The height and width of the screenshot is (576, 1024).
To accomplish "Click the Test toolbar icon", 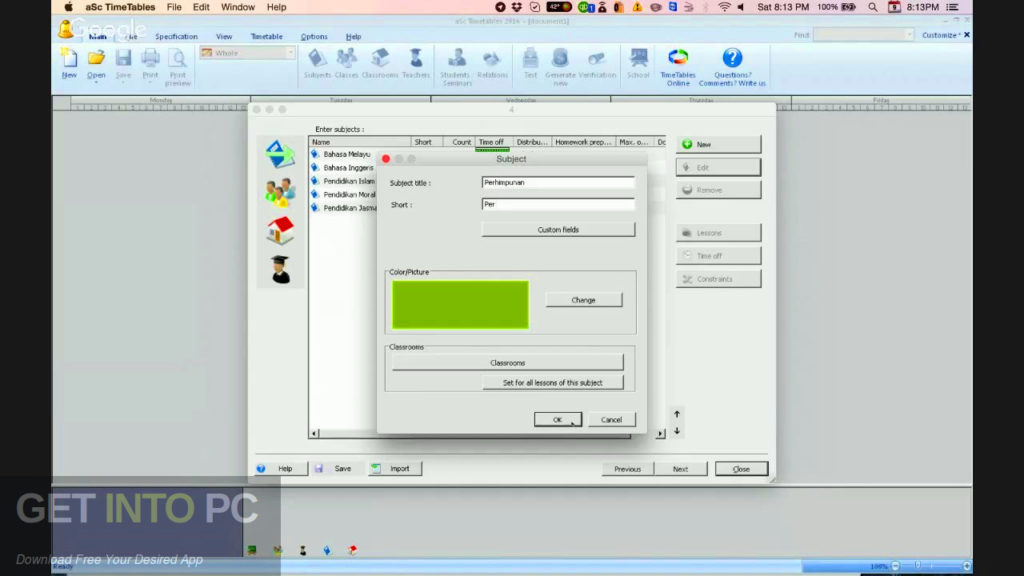I will coord(530,63).
